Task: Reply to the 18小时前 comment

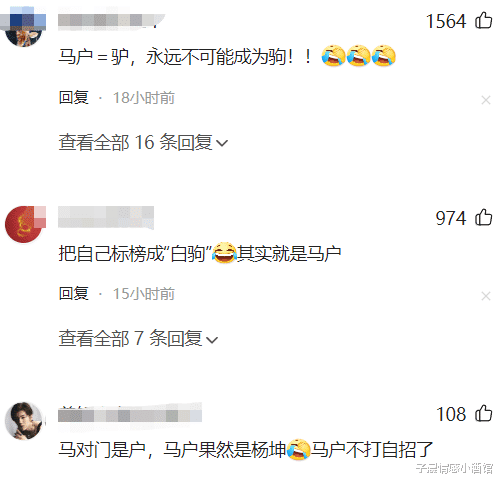Action: click(x=74, y=98)
